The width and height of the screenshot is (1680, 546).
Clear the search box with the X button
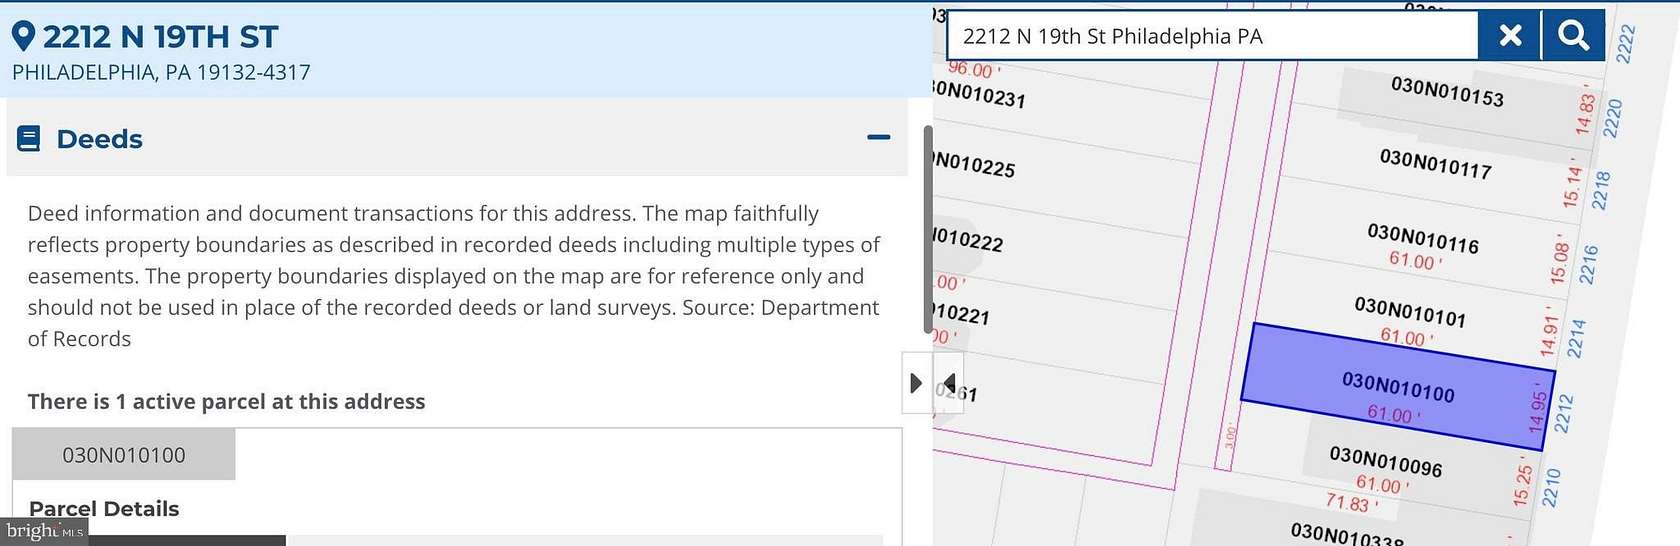(1510, 36)
